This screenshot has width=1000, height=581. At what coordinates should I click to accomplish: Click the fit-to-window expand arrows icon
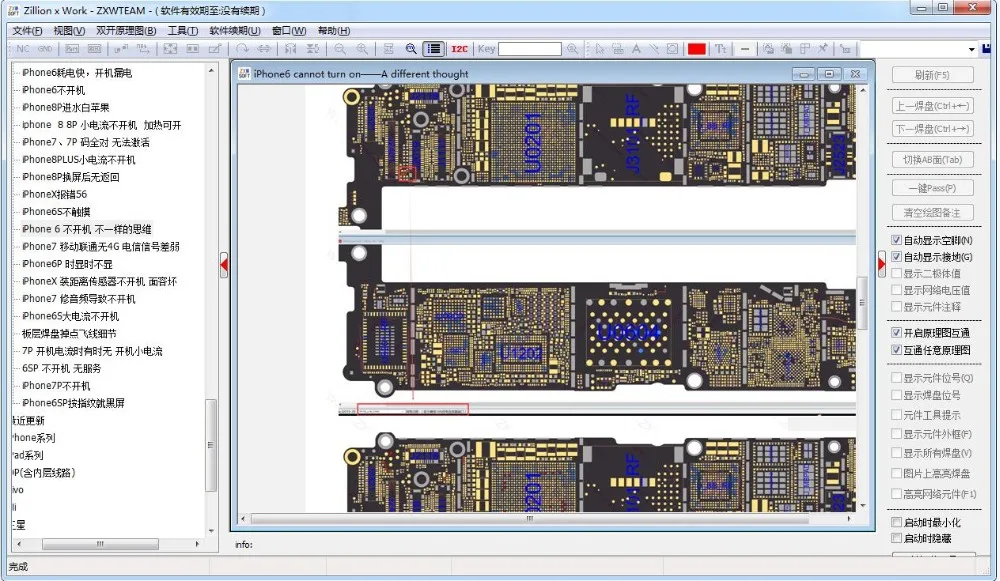(170, 49)
